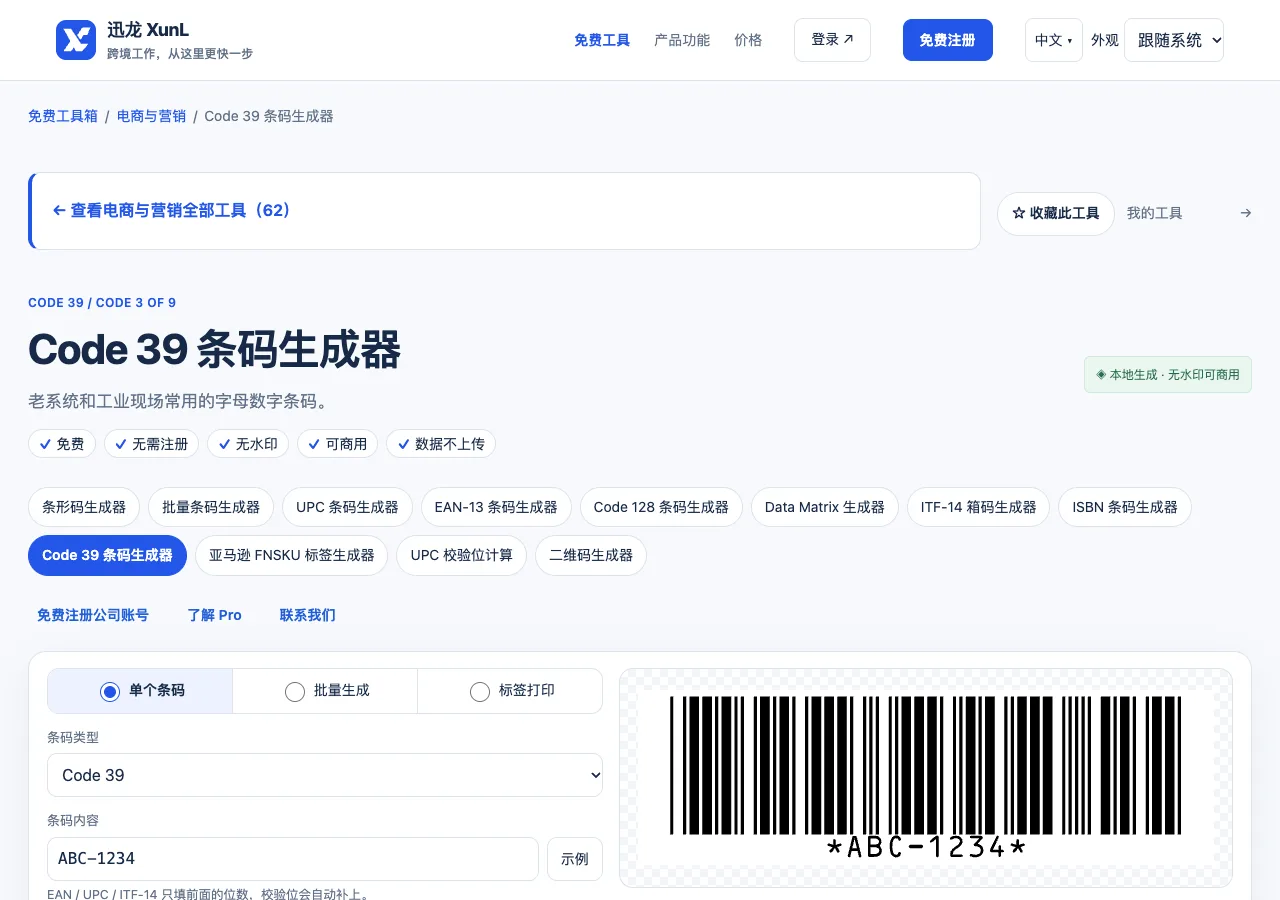
Task: Click the arrow next to 我的工具
Action: pos(1245,213)
